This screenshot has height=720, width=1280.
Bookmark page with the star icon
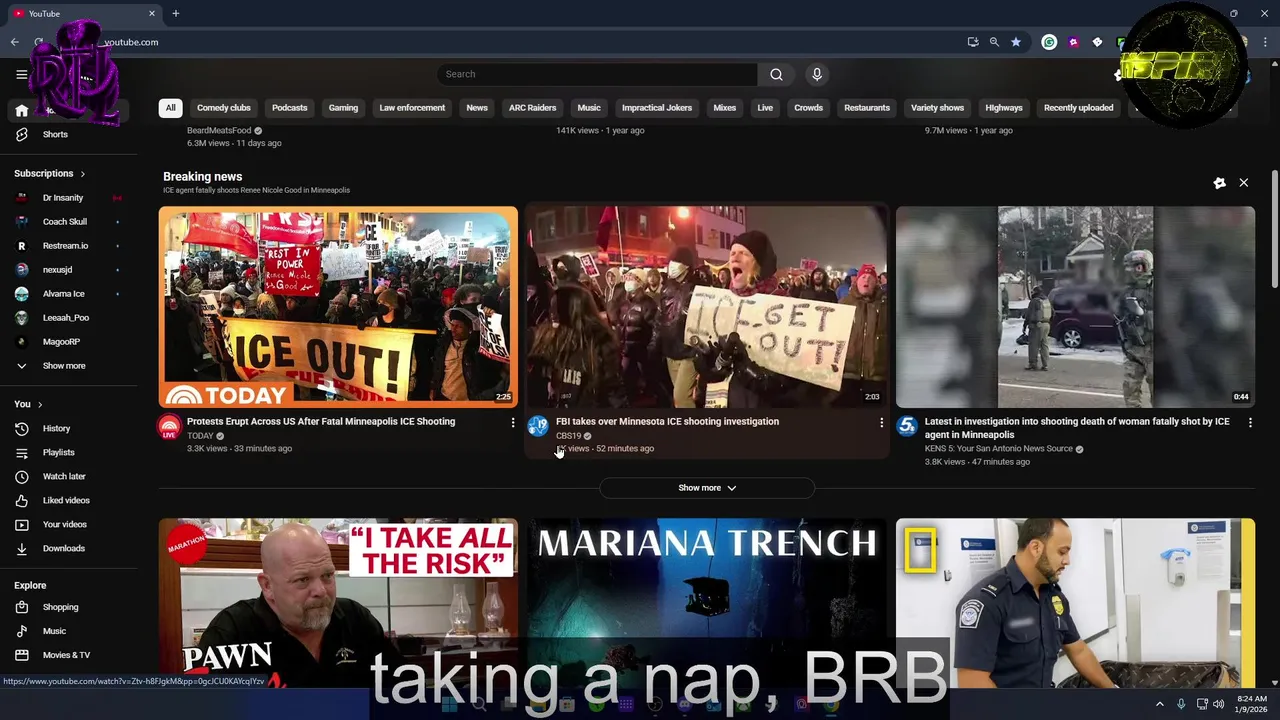coord(1016,42)
